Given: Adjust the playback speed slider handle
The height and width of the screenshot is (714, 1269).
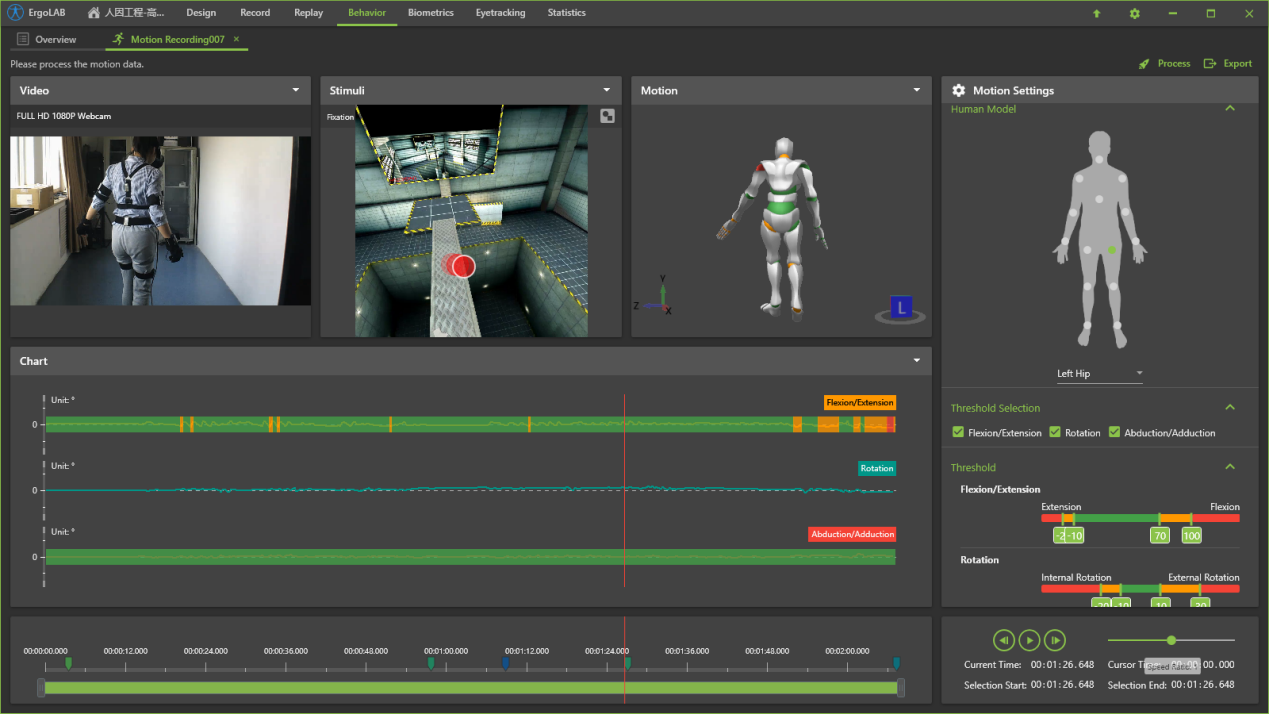Looking at the screenshot, I should tap(1171, 640).
